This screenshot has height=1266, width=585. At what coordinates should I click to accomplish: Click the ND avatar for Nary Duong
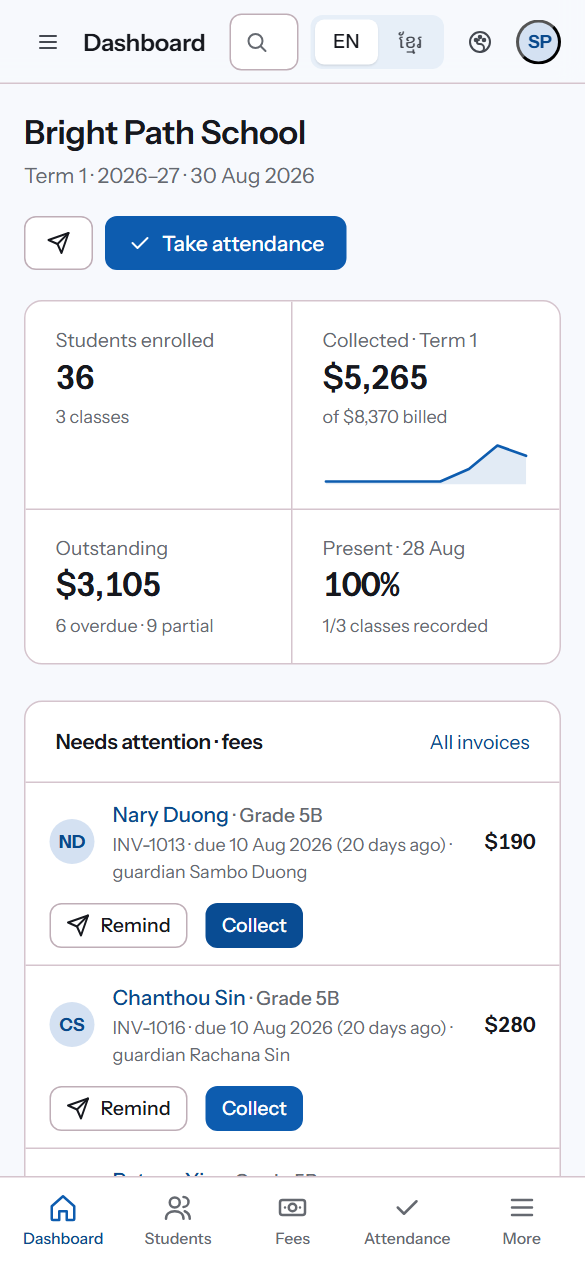click(72, 842)
